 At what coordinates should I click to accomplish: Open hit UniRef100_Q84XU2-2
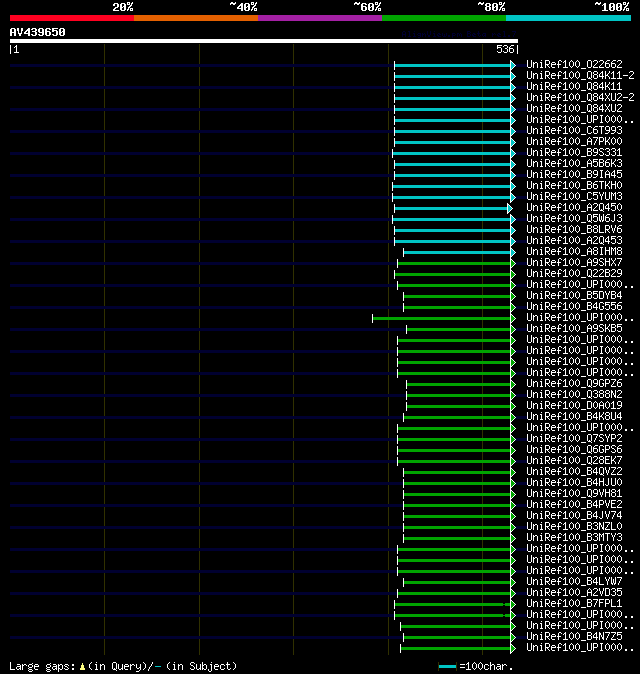[580, 98]
